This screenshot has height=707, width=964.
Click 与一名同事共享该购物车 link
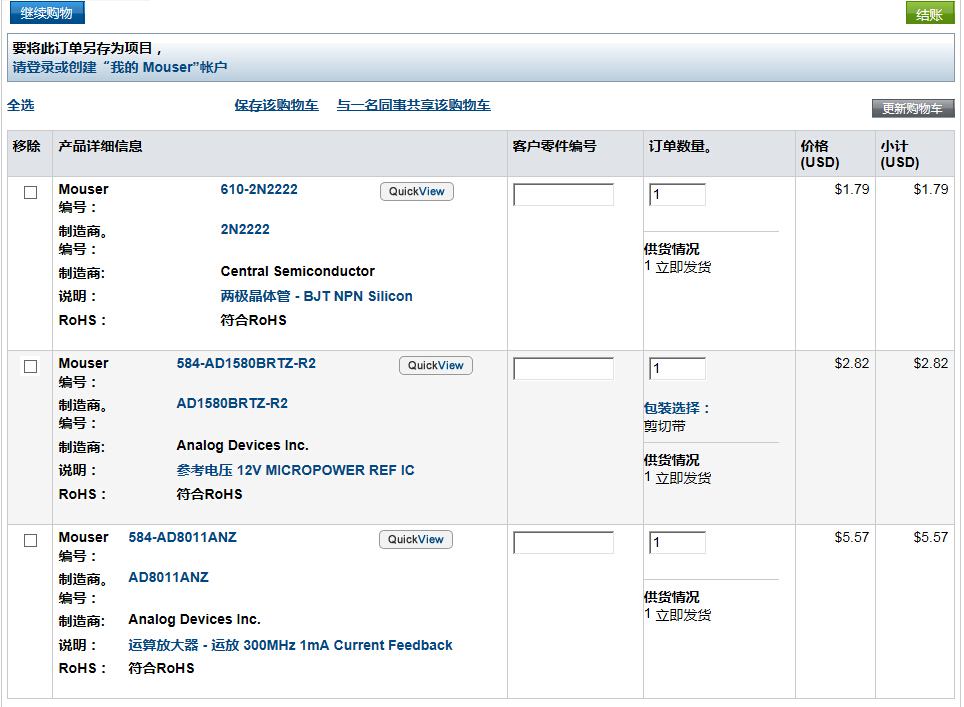tap(413, 105)
